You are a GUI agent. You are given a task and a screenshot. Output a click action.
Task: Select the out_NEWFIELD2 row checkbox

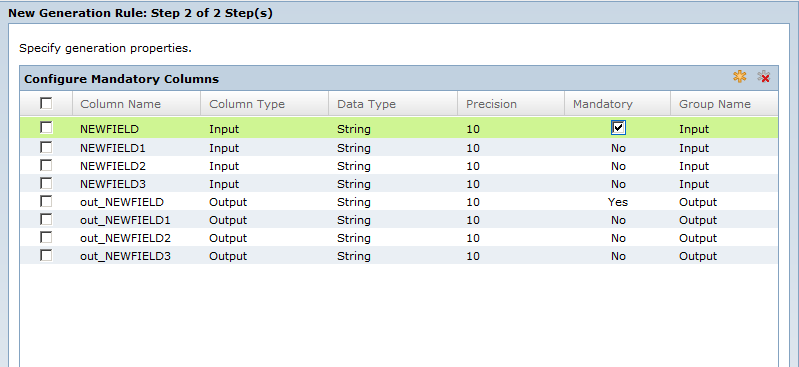[x=46, y=237]
